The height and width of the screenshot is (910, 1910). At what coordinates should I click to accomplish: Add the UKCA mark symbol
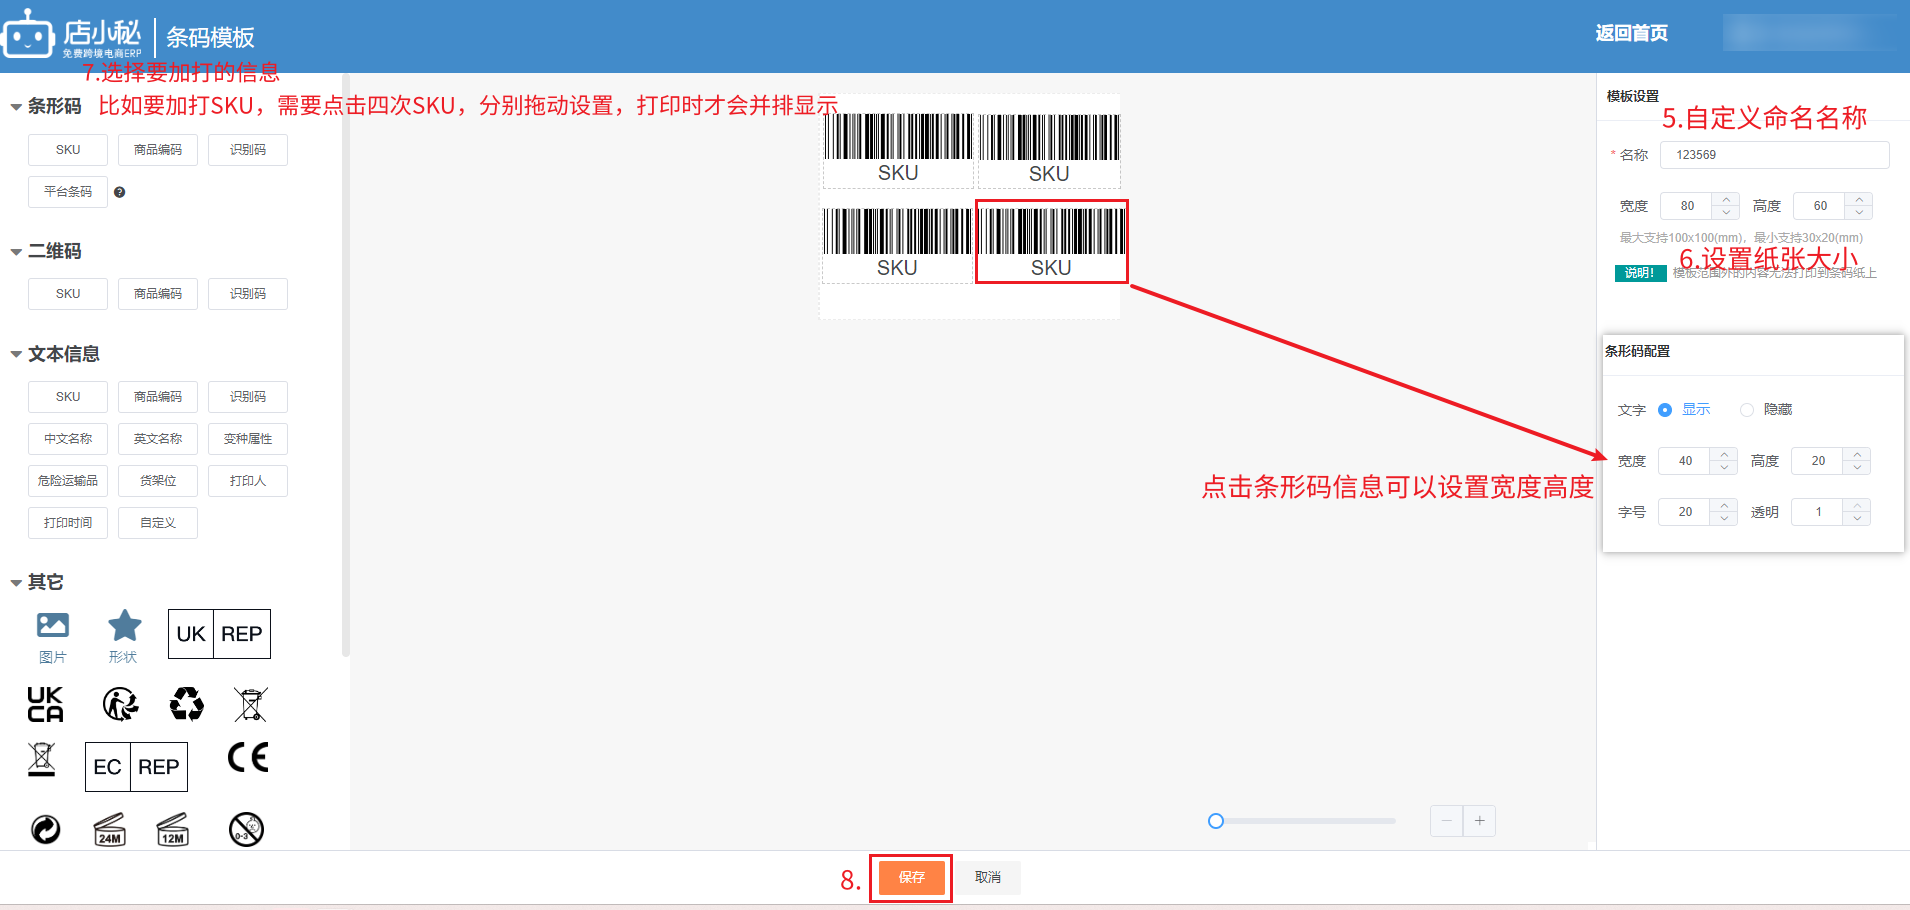pyautogui.click(x=45, y=704)
